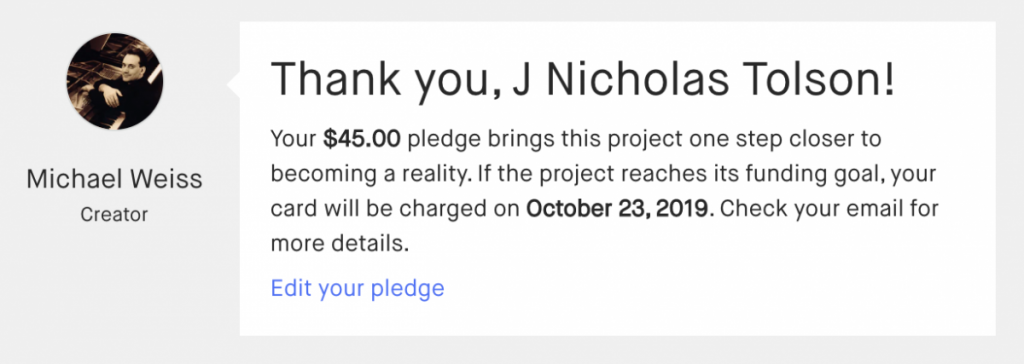Click the words more details.

340,245
